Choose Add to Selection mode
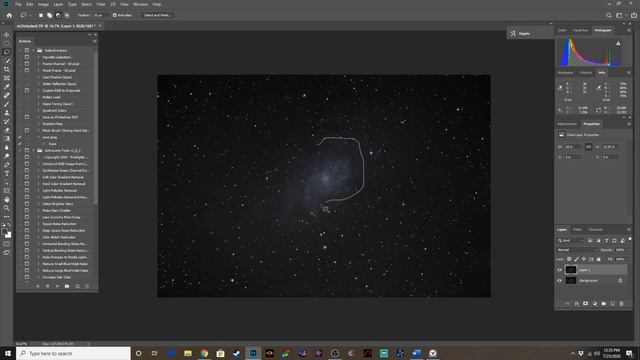This screenshot has width=640, height=360. tap(49, 15)
